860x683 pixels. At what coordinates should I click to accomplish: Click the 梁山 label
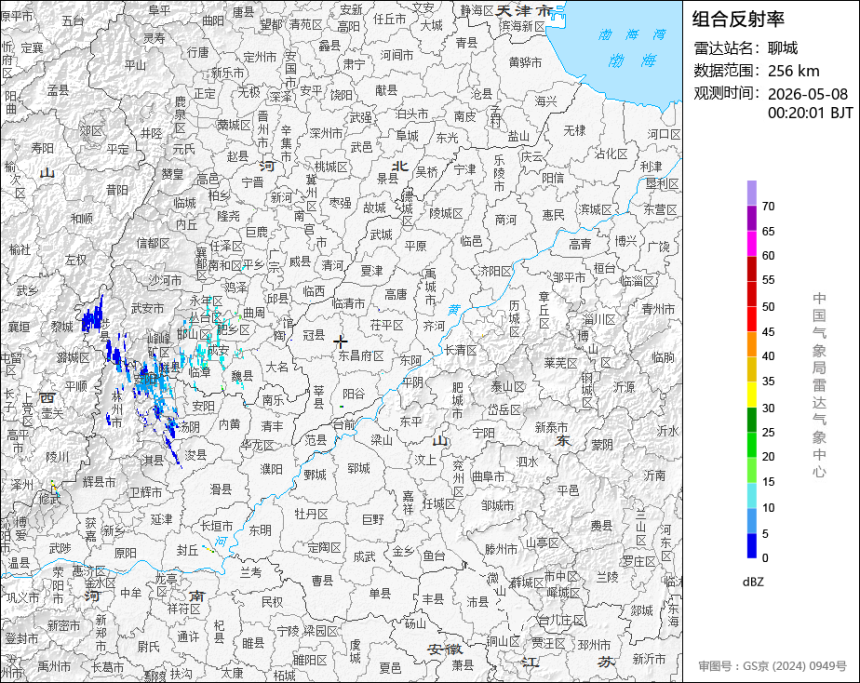pyautogui.click(x=382, y=439)
